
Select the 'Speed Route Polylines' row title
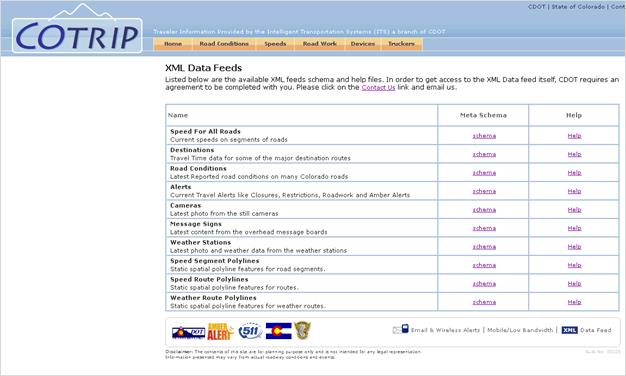point(209,279)
